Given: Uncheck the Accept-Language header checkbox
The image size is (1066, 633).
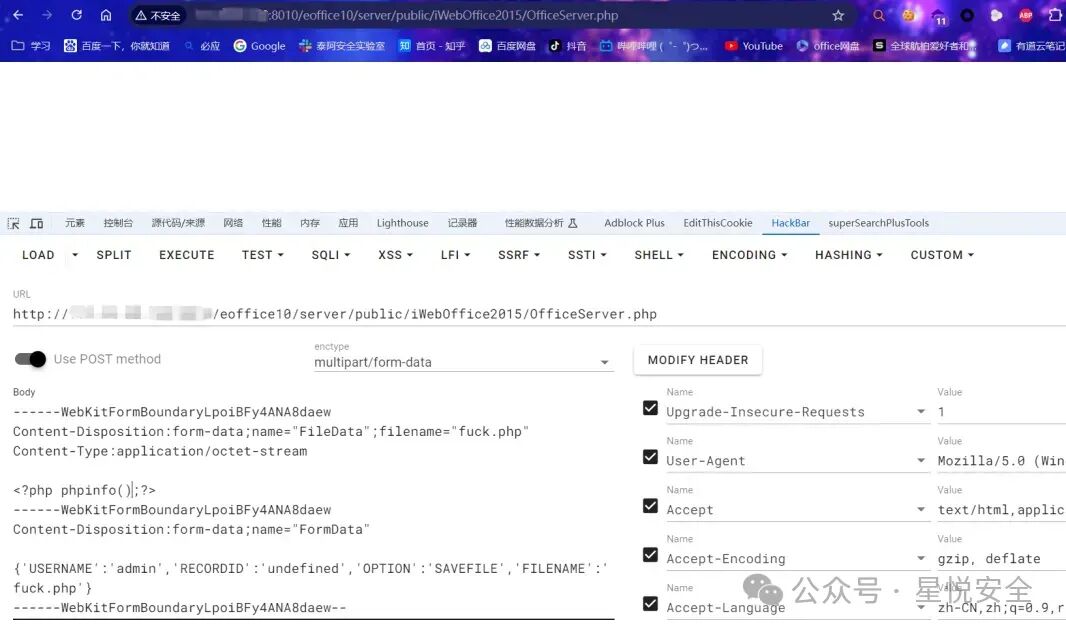Looking at the screenshot, I should (650, 604).
